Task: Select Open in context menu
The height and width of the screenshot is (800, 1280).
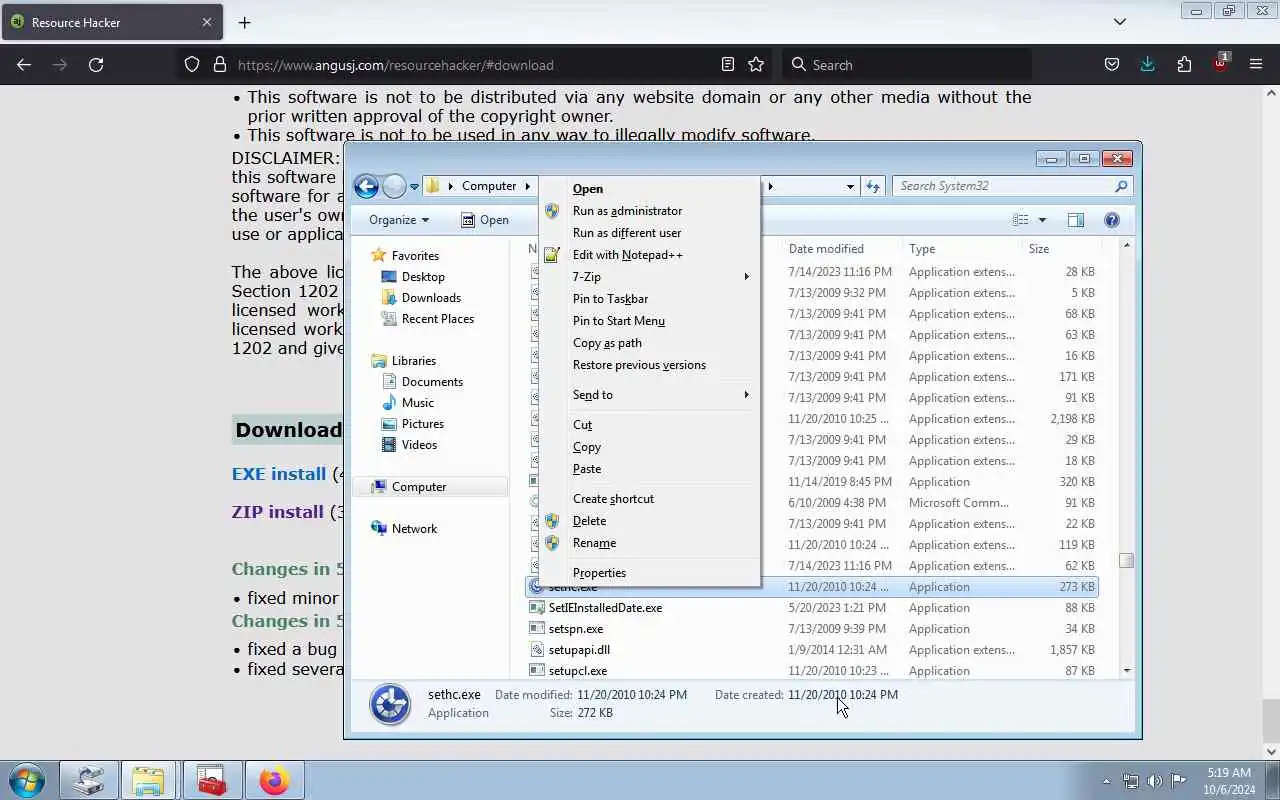Action: [650, 189]
